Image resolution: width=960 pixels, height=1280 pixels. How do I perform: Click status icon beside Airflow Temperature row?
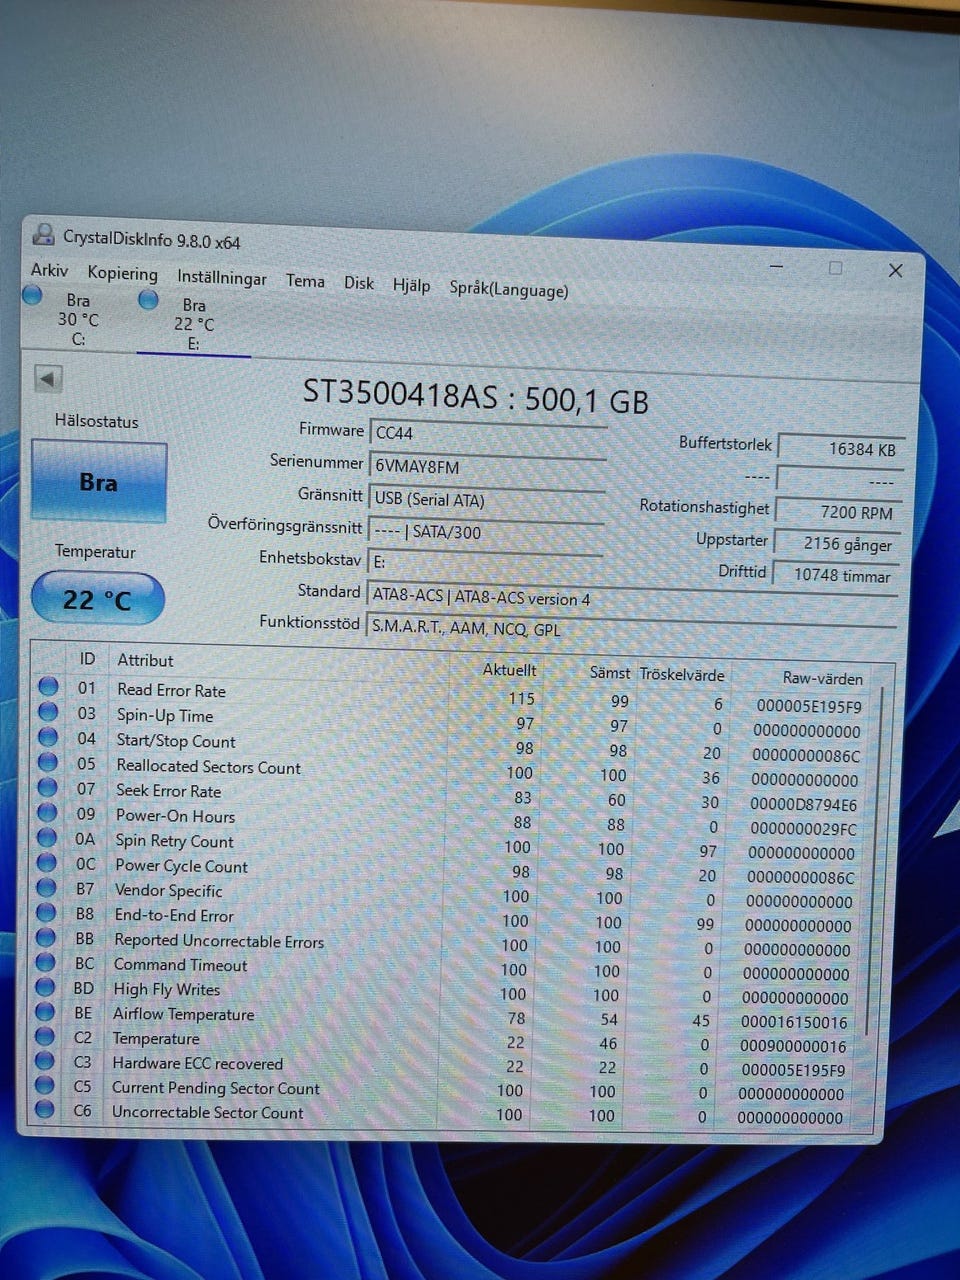[x=45, y=1012]
